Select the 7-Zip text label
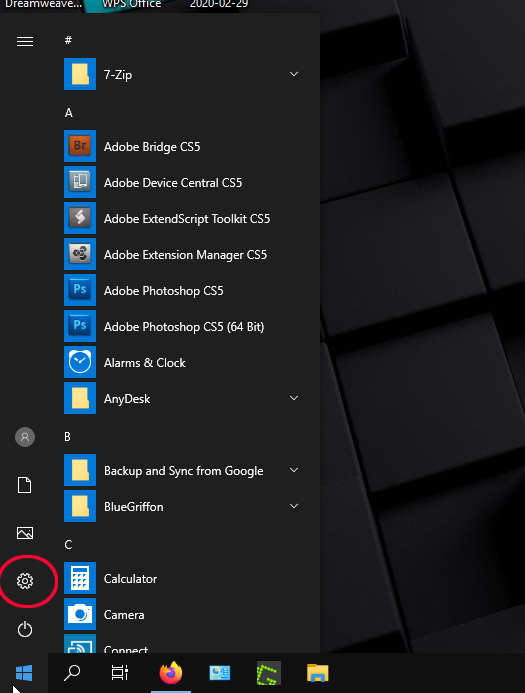Viewport: 525px width, 693px height. coord(118,75)
